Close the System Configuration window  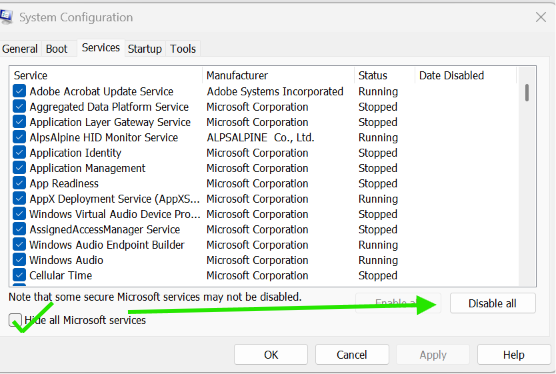pyautogui.click(x=541, y=17)
